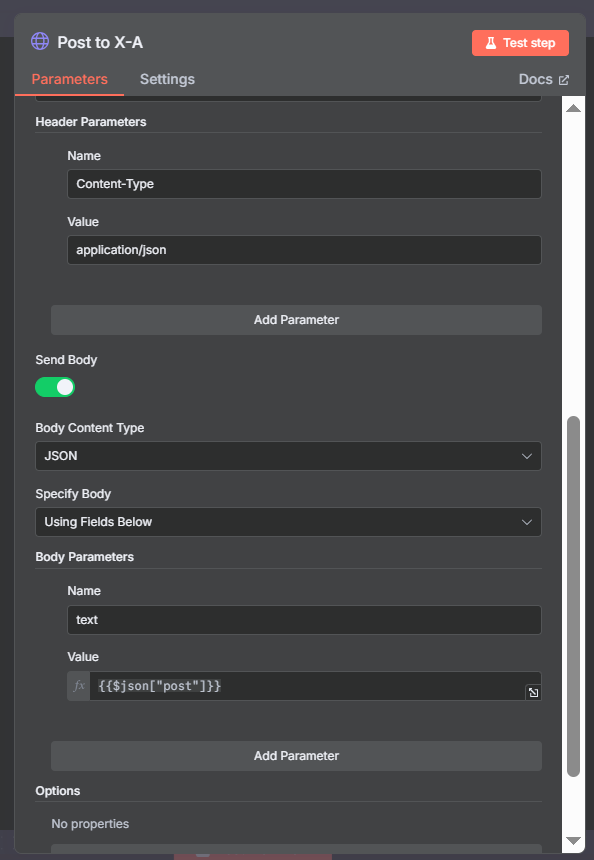Image resolution: width=594 pixels, height=860 pixels.
Task: Open the Body Content Type JSON dropdown
Action: (x=288, y=456)
